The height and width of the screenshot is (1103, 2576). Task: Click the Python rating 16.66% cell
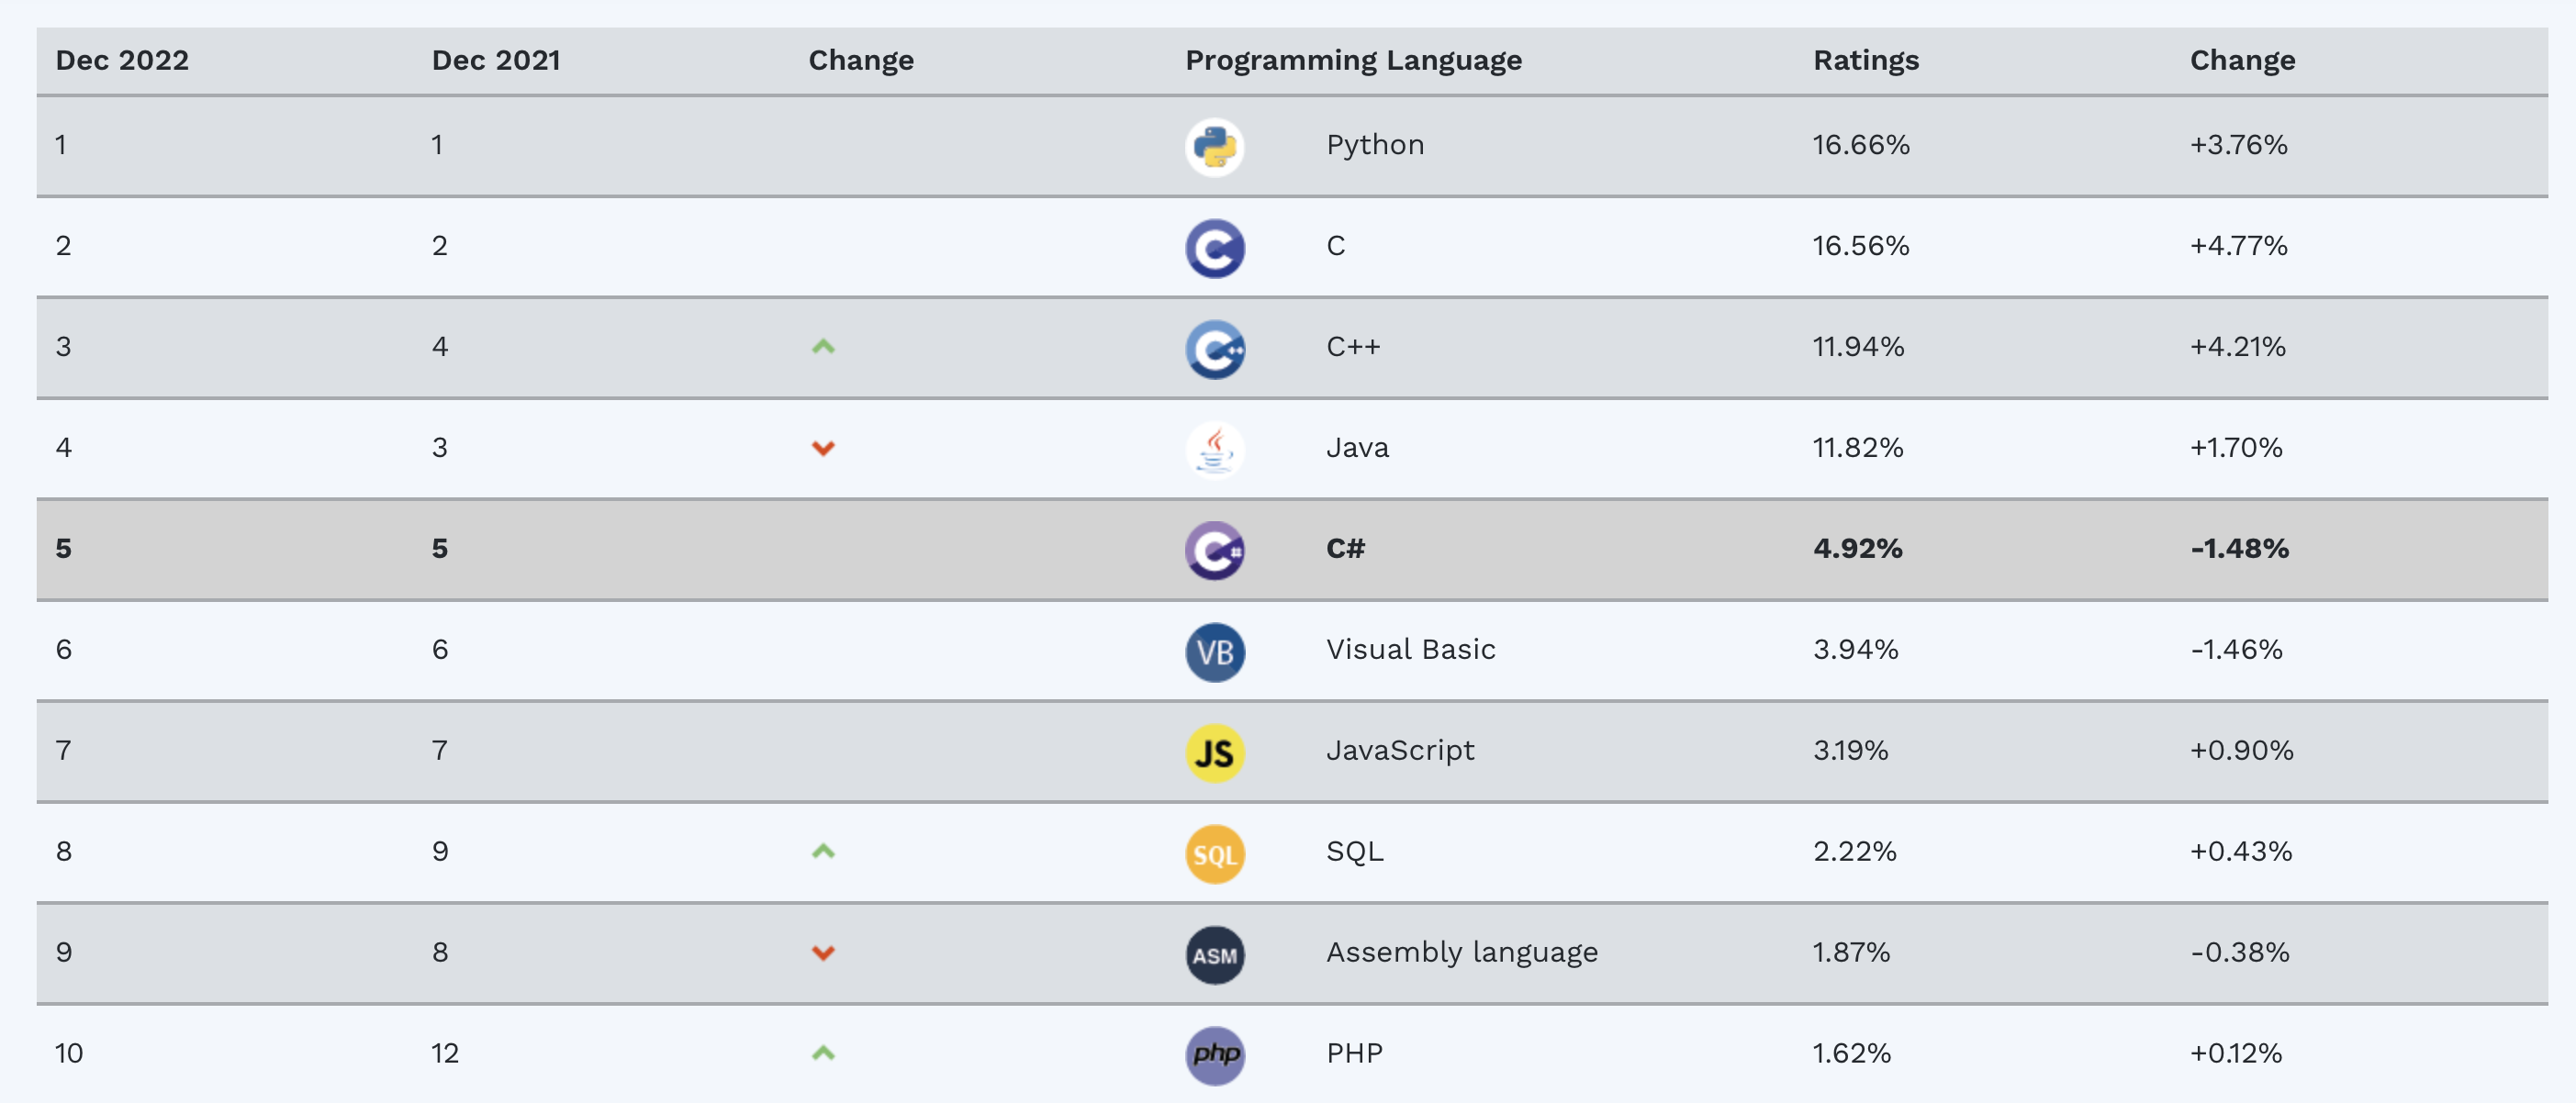point(1861,145)
